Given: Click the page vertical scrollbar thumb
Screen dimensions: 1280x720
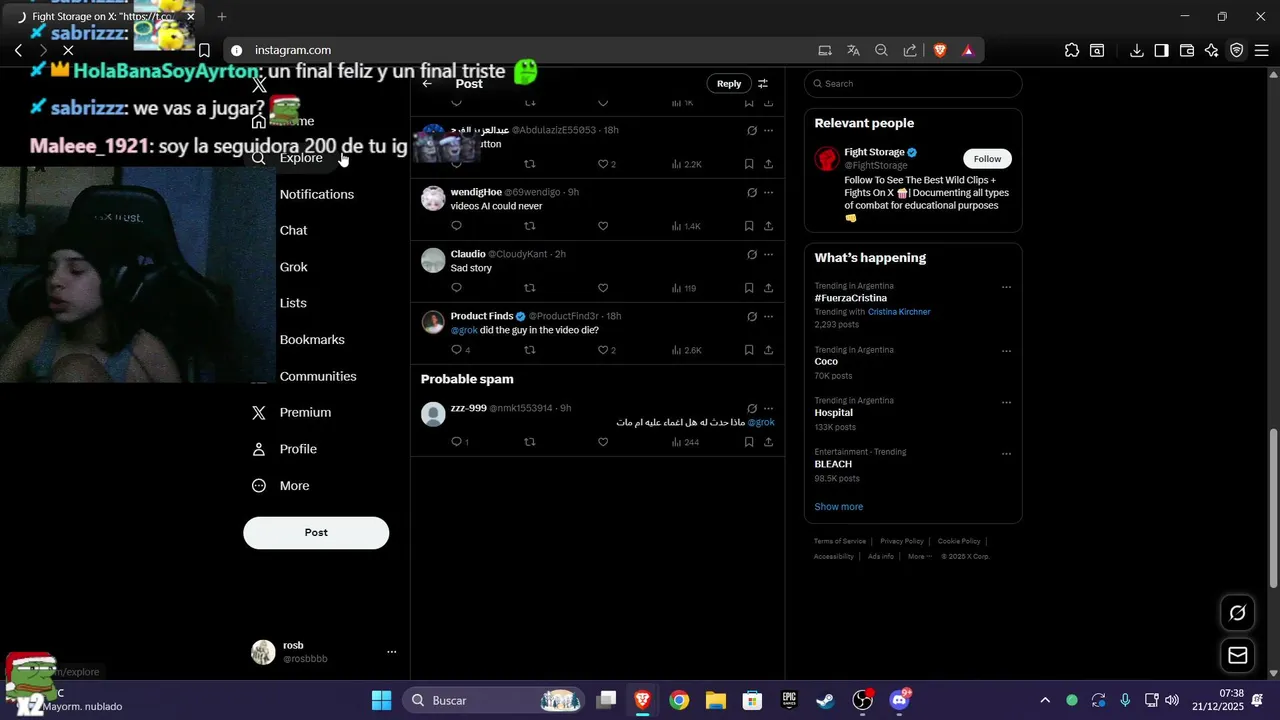Looking at the screenshot, I should (x=1273, y=508).
